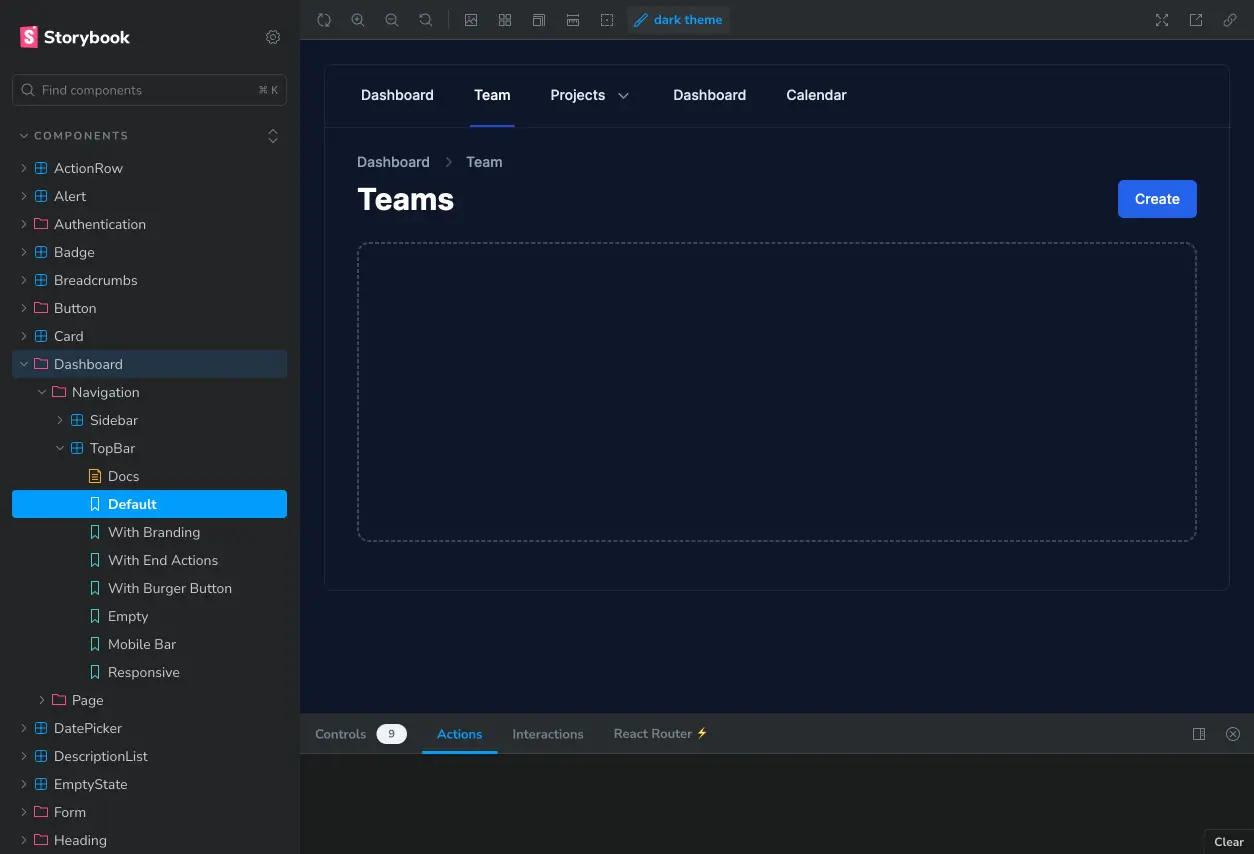The height and width of the screenshot is (854, 1254).
Task: Remount the TopBar component story
Action: pyautogui.click(x=324, y=19)
